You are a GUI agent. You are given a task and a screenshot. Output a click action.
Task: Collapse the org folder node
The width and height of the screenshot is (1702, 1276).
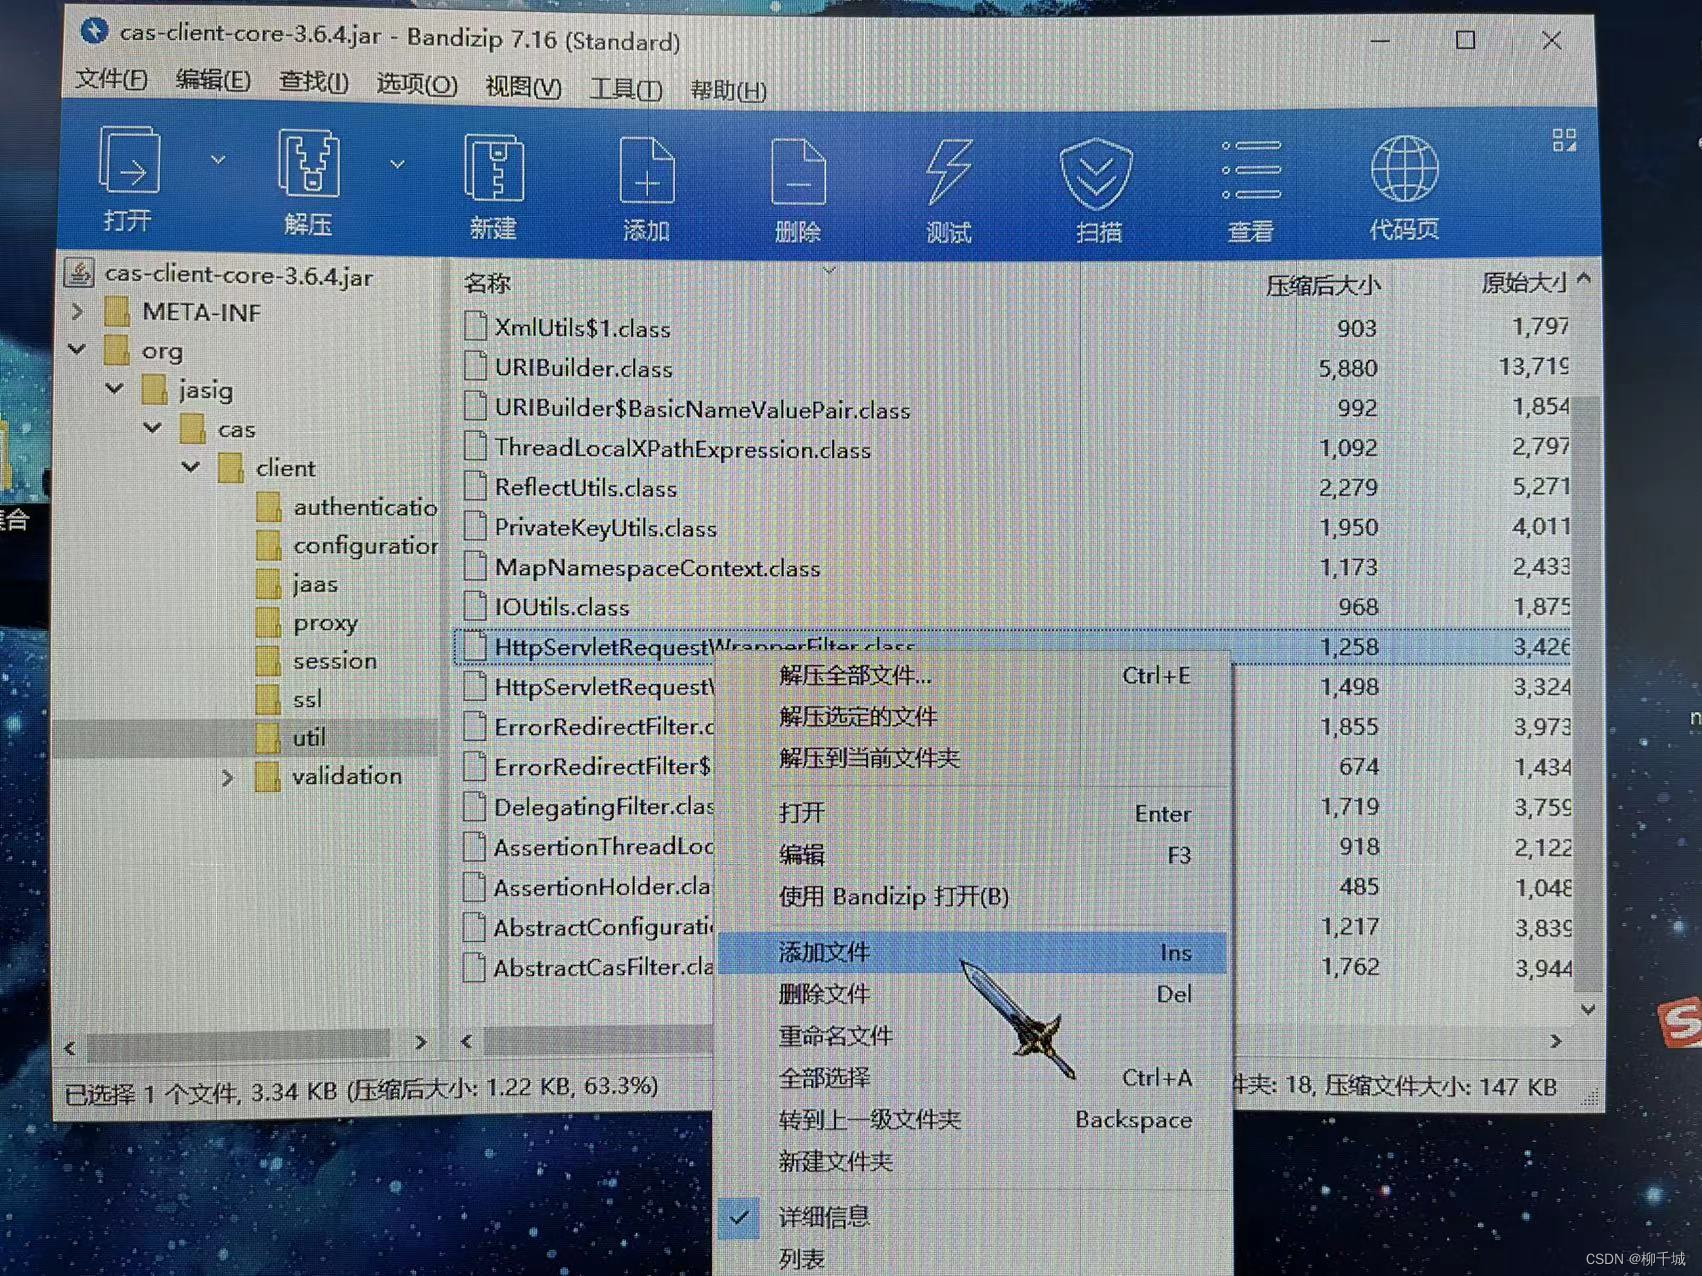[77, 350]
